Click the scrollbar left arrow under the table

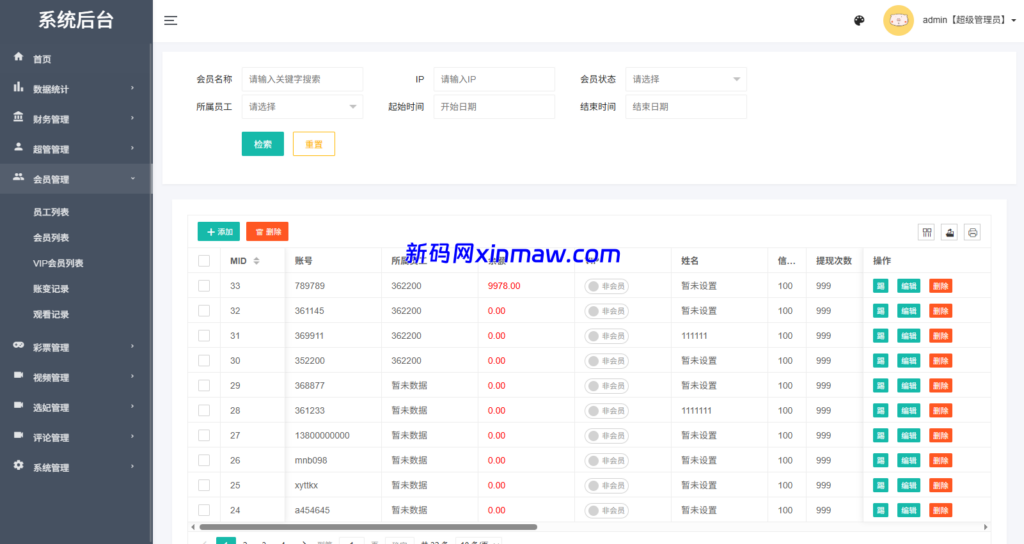tap(193, 527)
